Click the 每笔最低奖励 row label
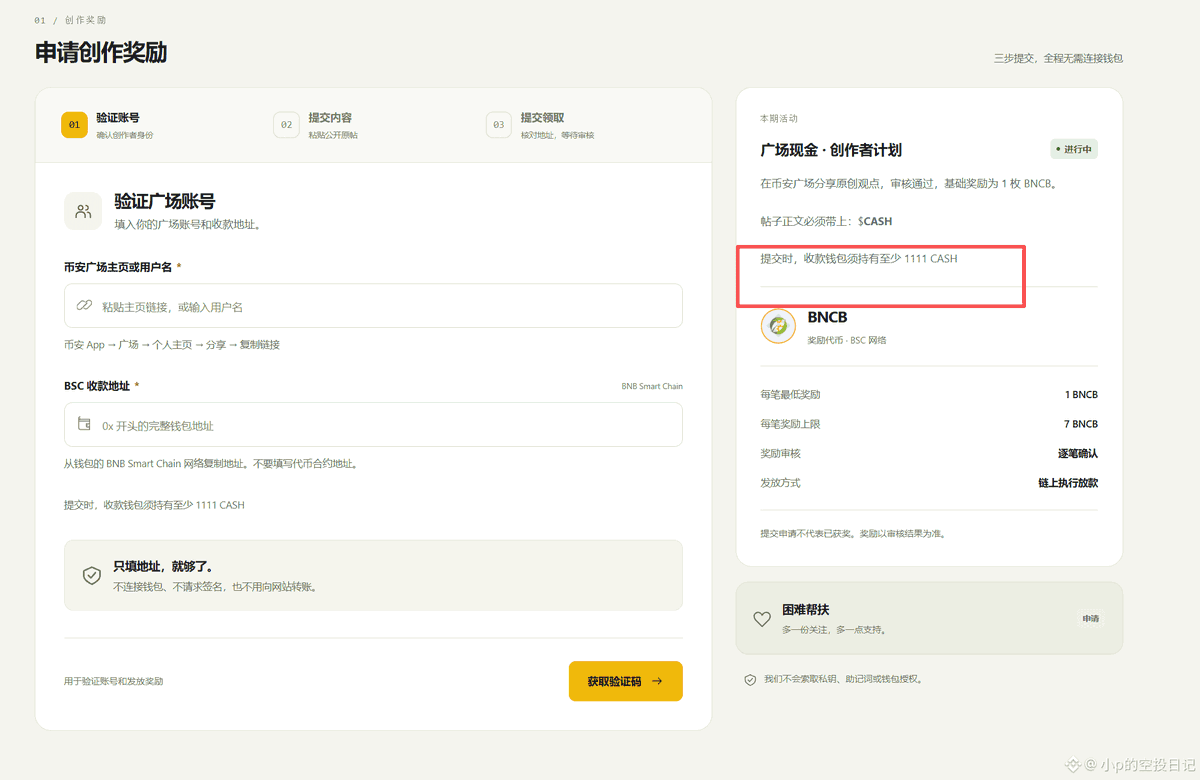The width and height of the screenshot is (1200, 780). click(790, 395)
